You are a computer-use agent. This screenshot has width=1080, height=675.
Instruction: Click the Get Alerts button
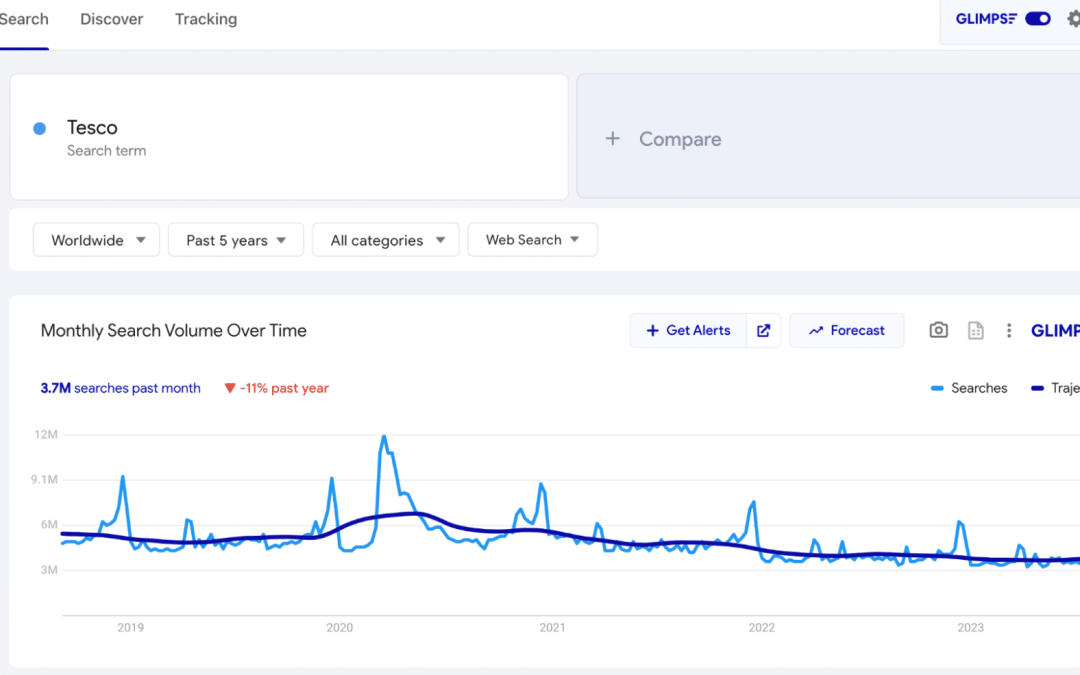[688, 331]
